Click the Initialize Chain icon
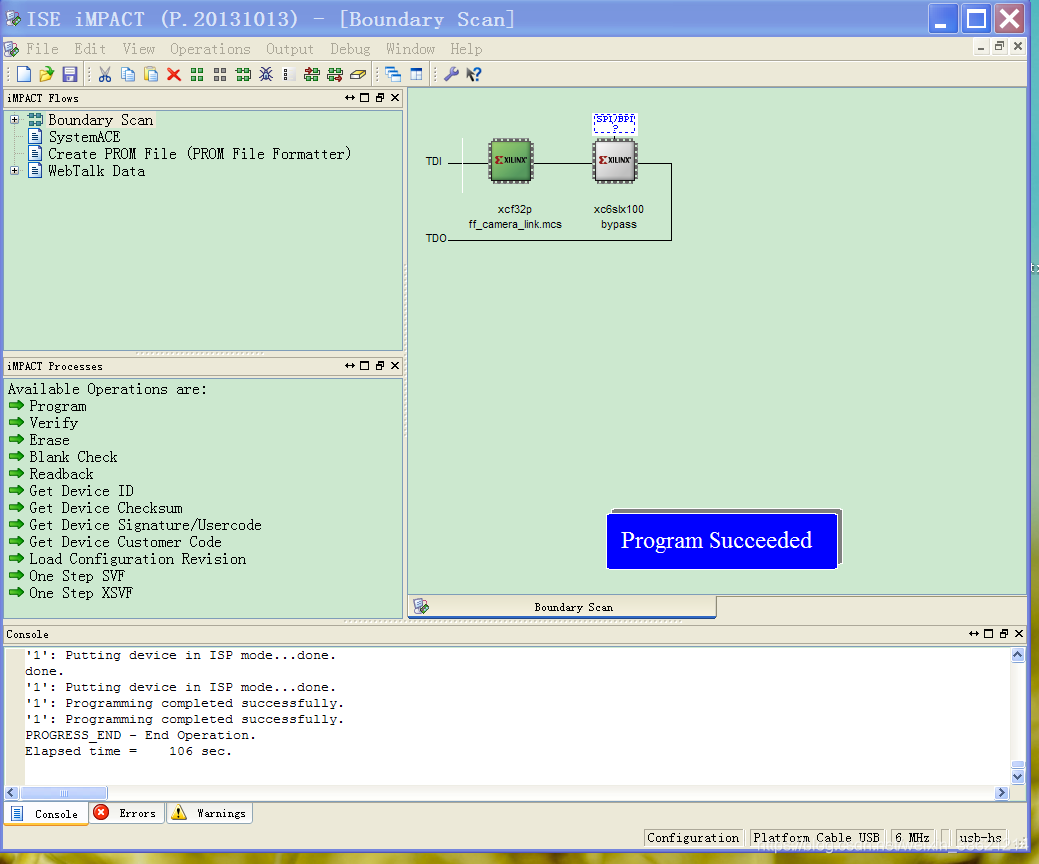1039x864 pixels. pos(243,74)
